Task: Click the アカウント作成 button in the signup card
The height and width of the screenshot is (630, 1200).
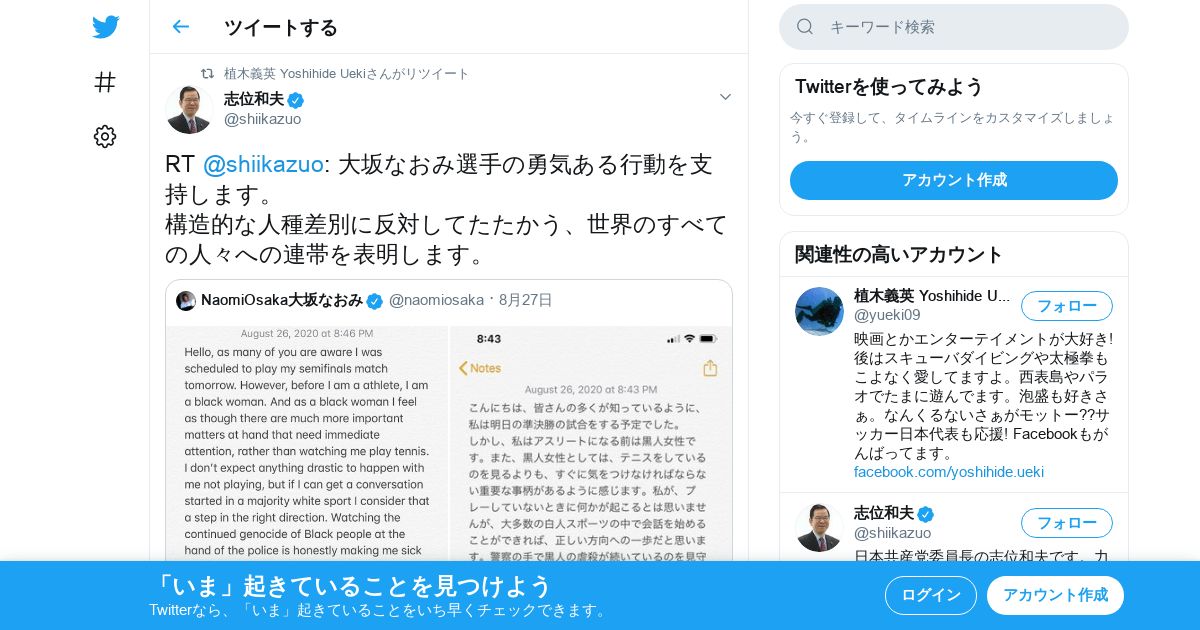Action: tap(953, 180)
